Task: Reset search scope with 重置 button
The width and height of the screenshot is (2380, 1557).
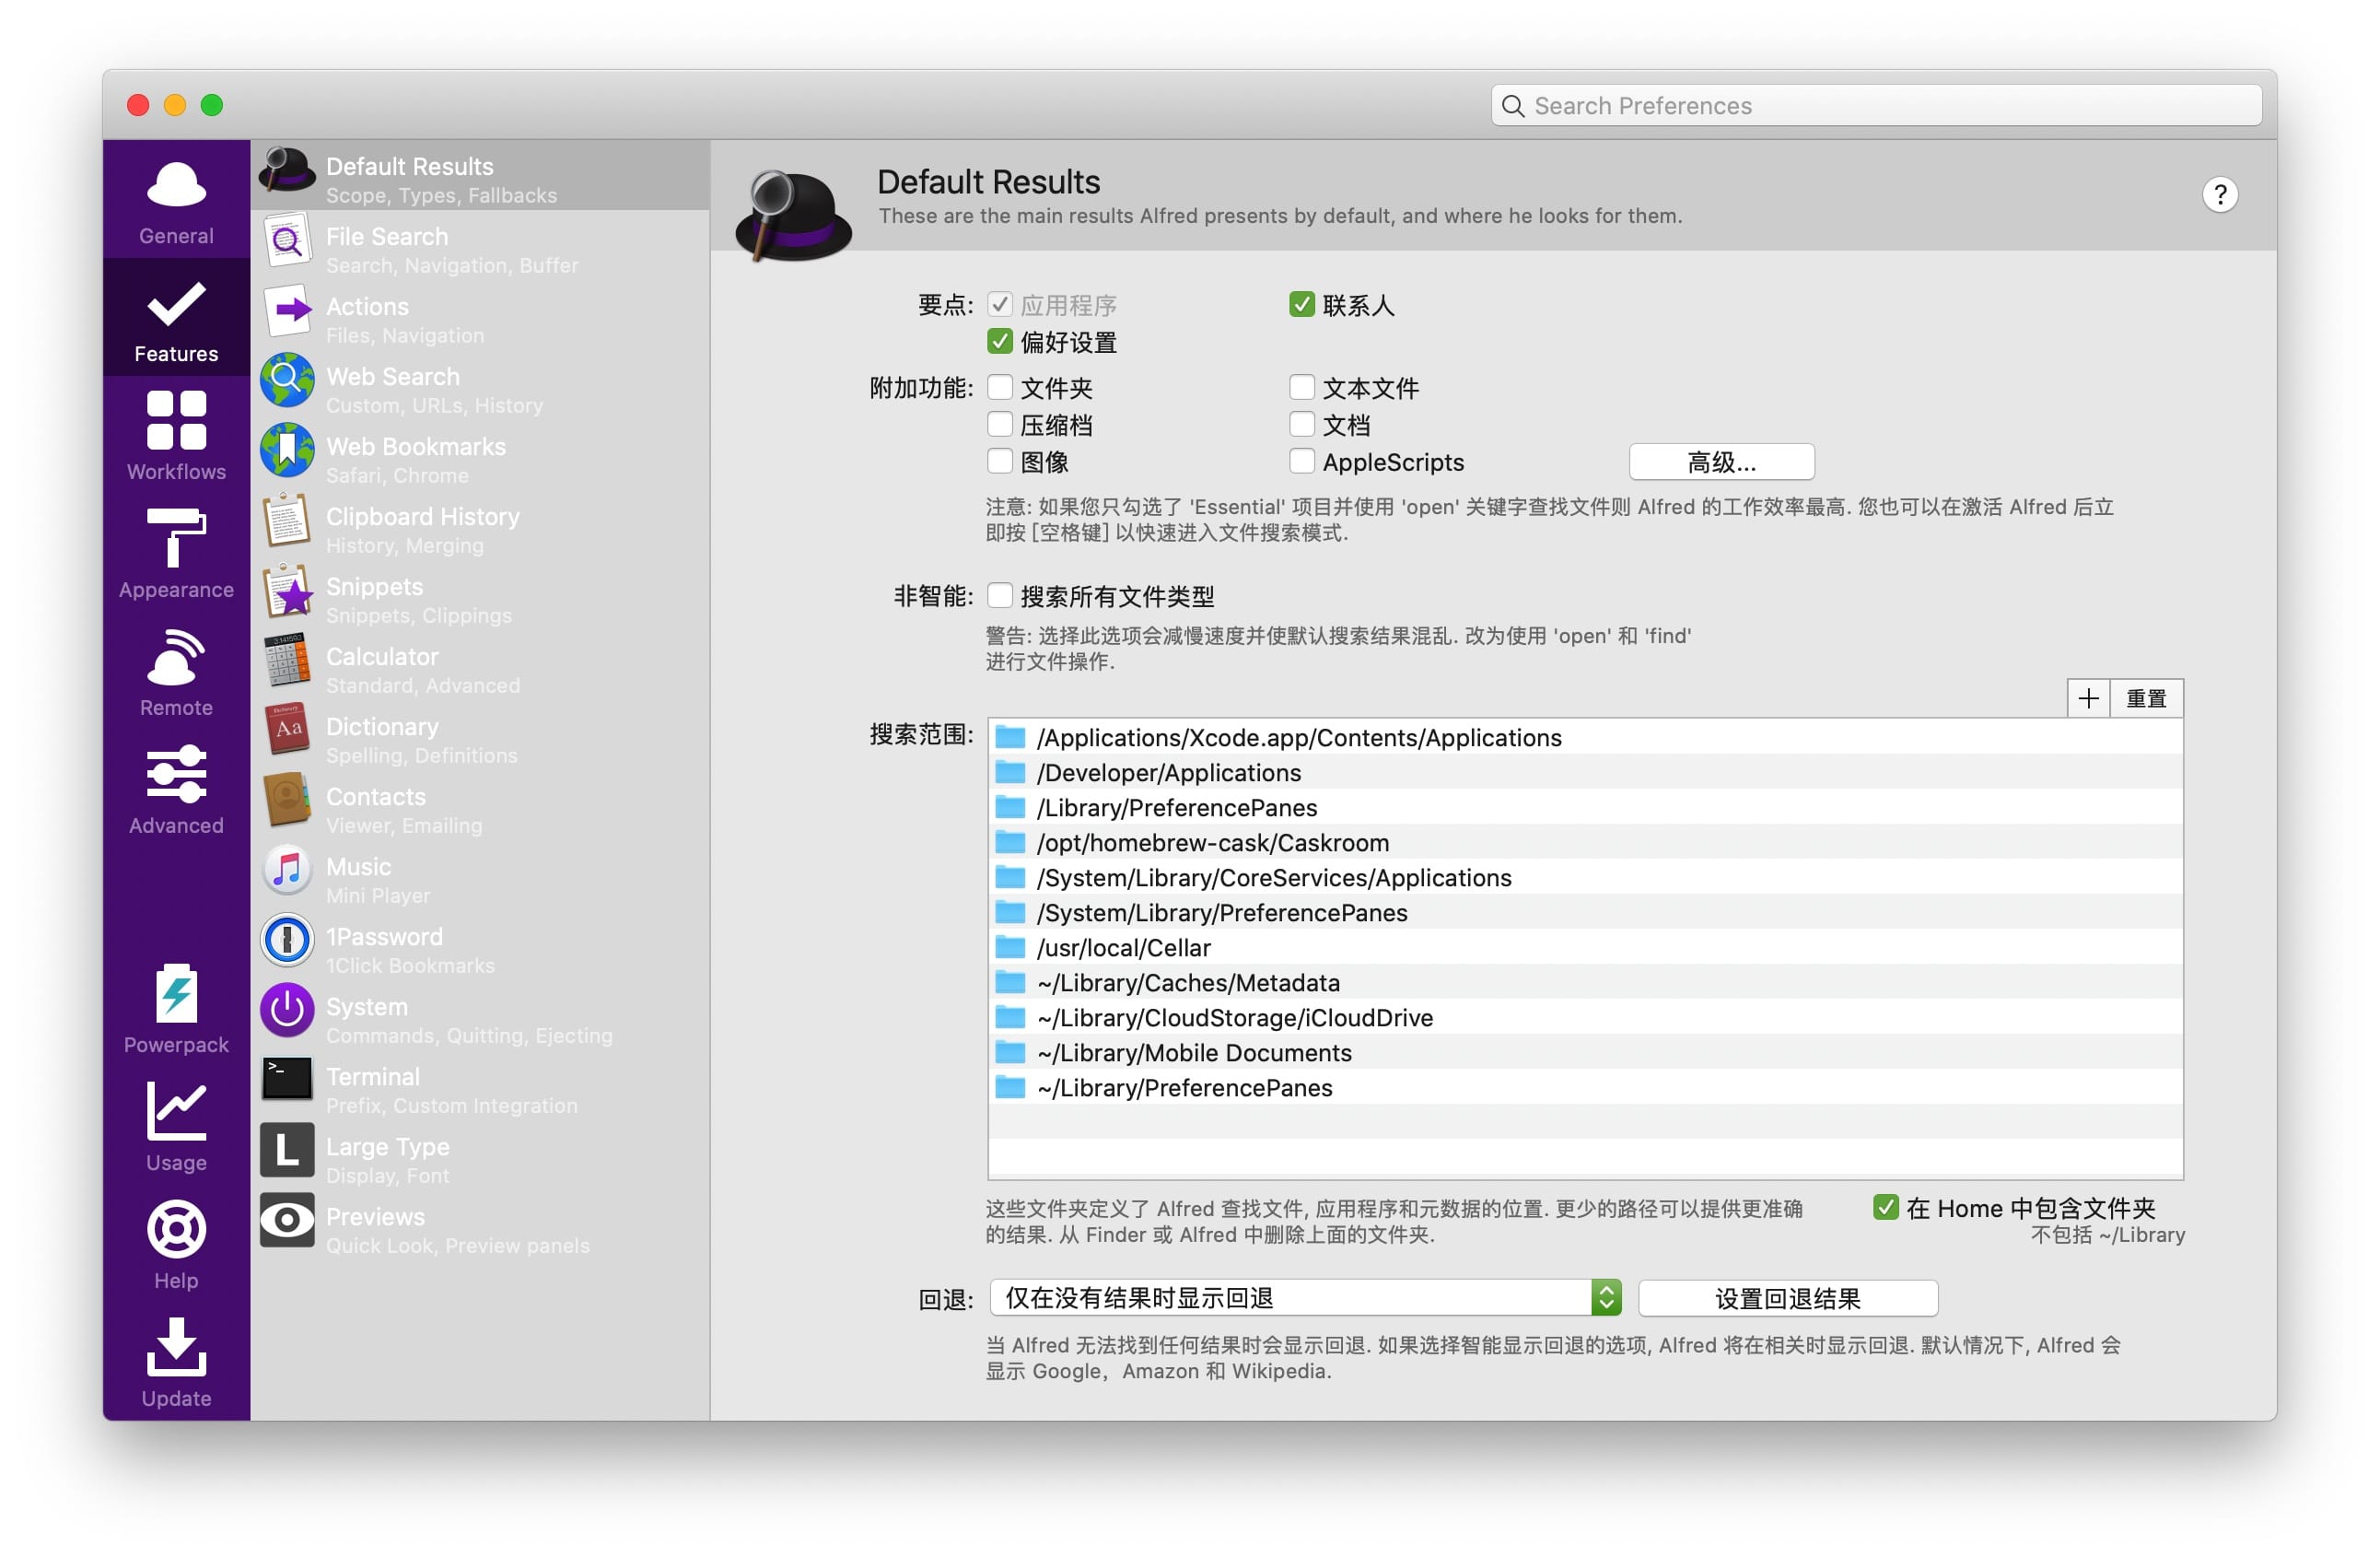Action: tap(2148, 697)
